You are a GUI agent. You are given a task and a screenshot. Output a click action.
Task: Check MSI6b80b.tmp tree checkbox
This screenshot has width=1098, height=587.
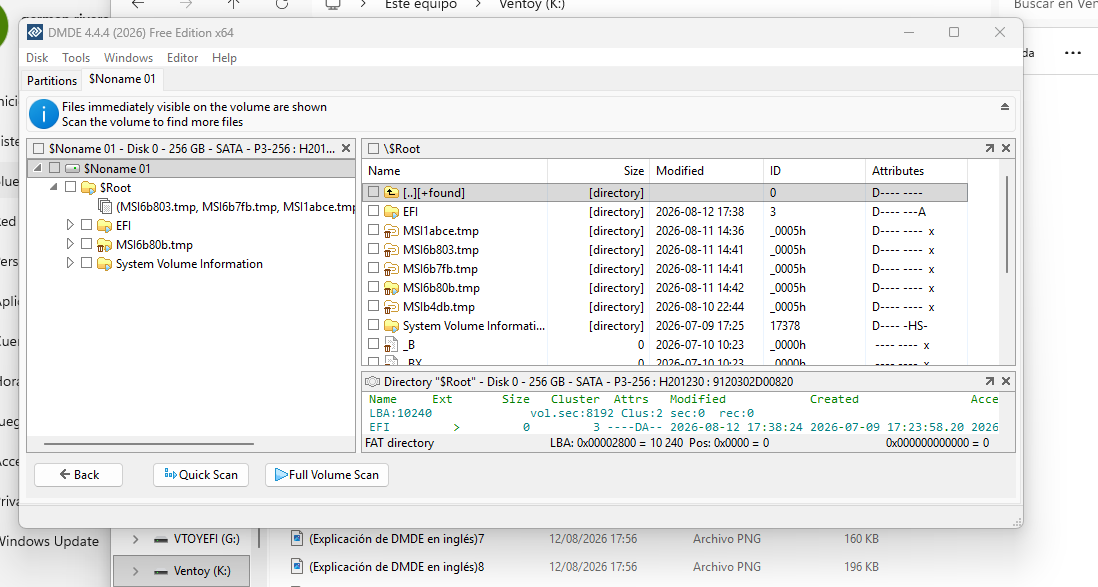(87, 244)
